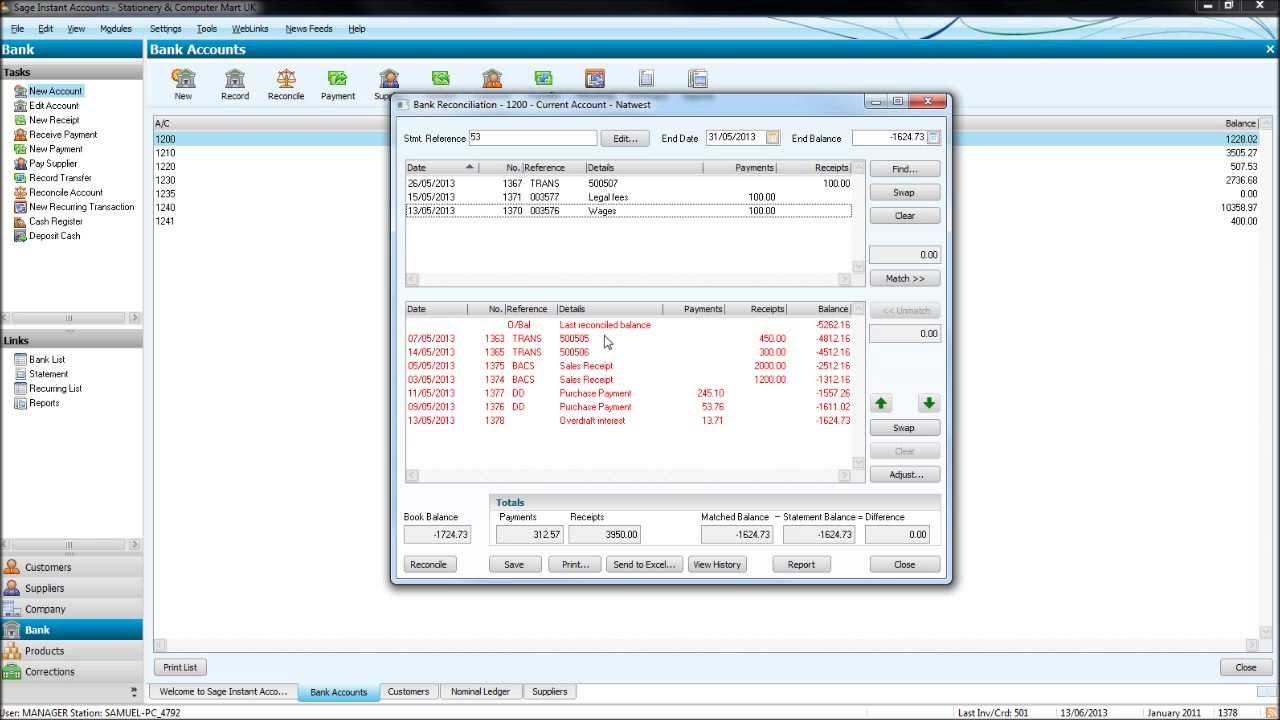Open the File menu

point(18,29)
